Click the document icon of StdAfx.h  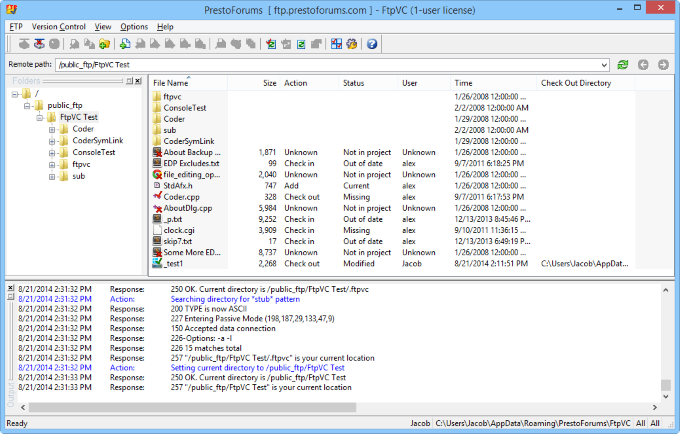click(x=157, y=186)
